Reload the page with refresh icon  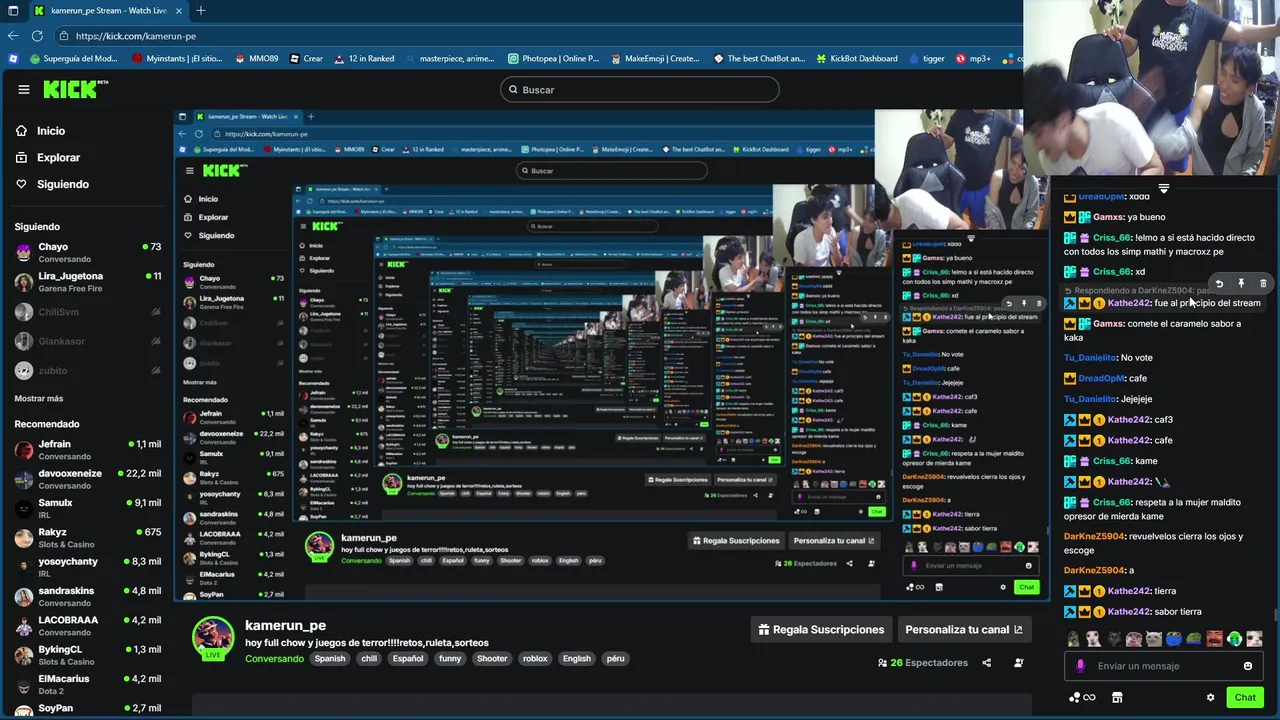(38, 36)
